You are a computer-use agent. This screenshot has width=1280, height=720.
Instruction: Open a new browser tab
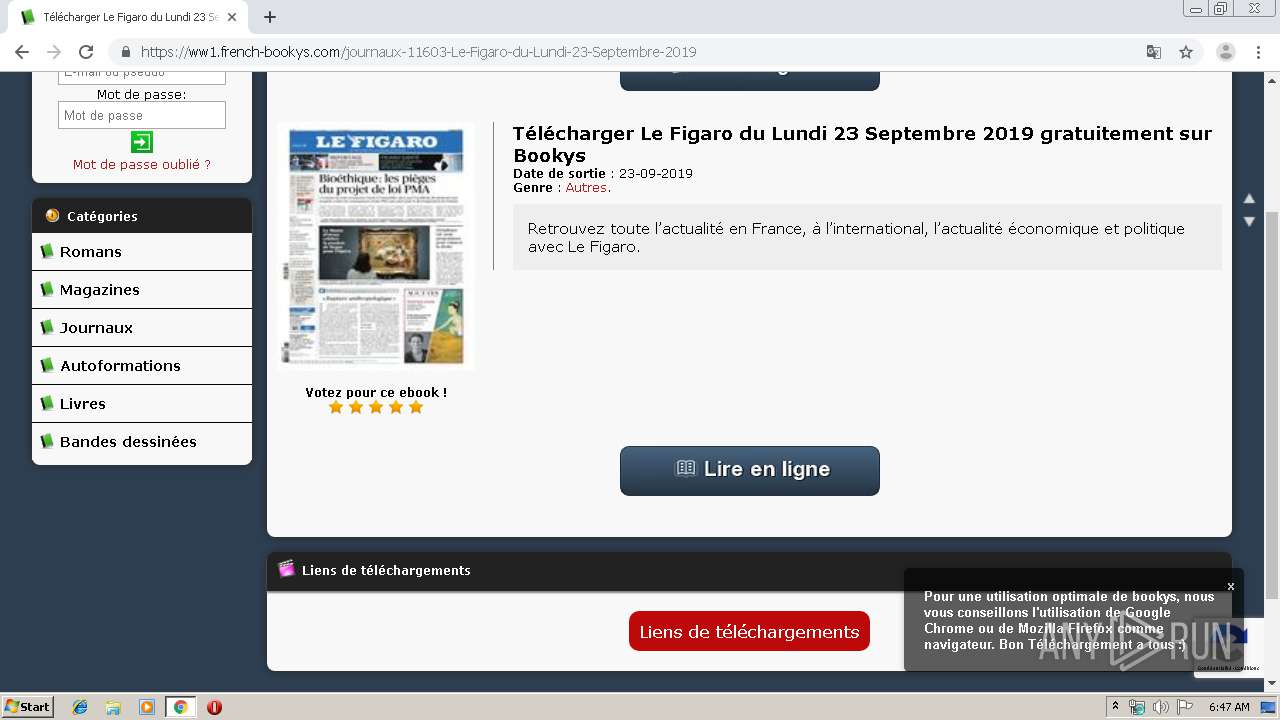click(x=270, y=17)
